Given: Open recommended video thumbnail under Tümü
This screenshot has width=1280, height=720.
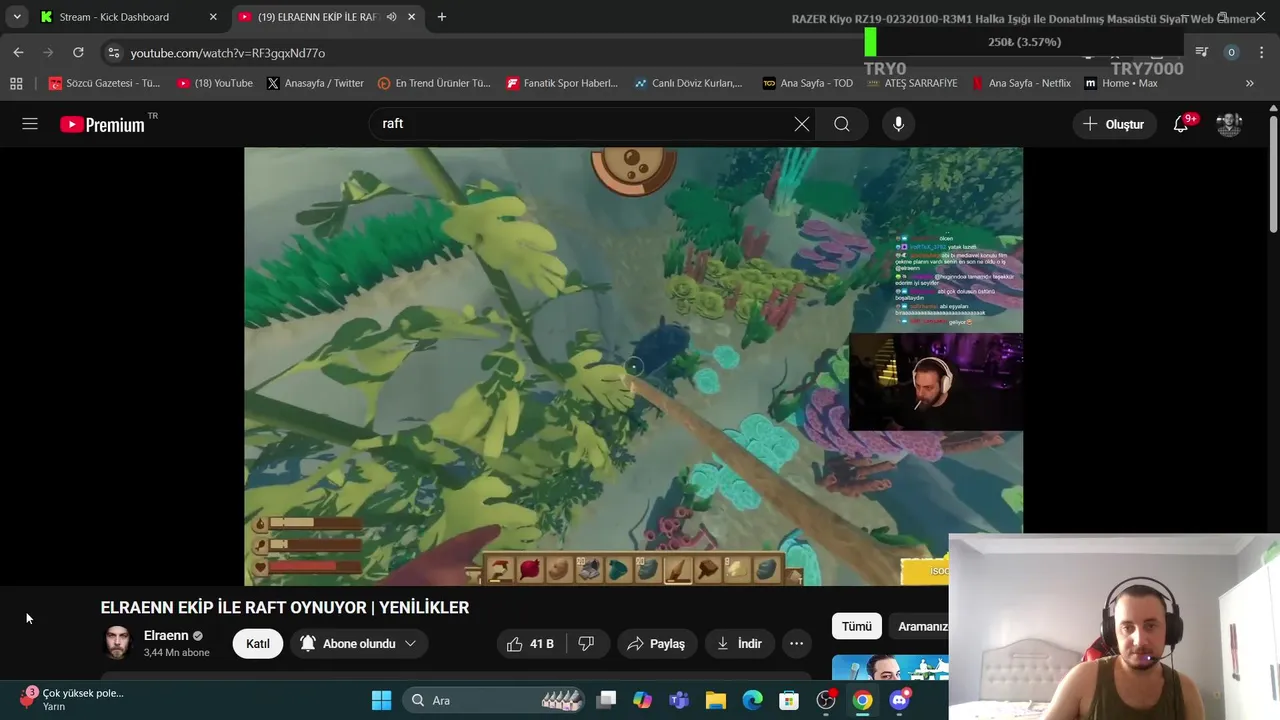Looking at the screenshot, I should 890,667.
